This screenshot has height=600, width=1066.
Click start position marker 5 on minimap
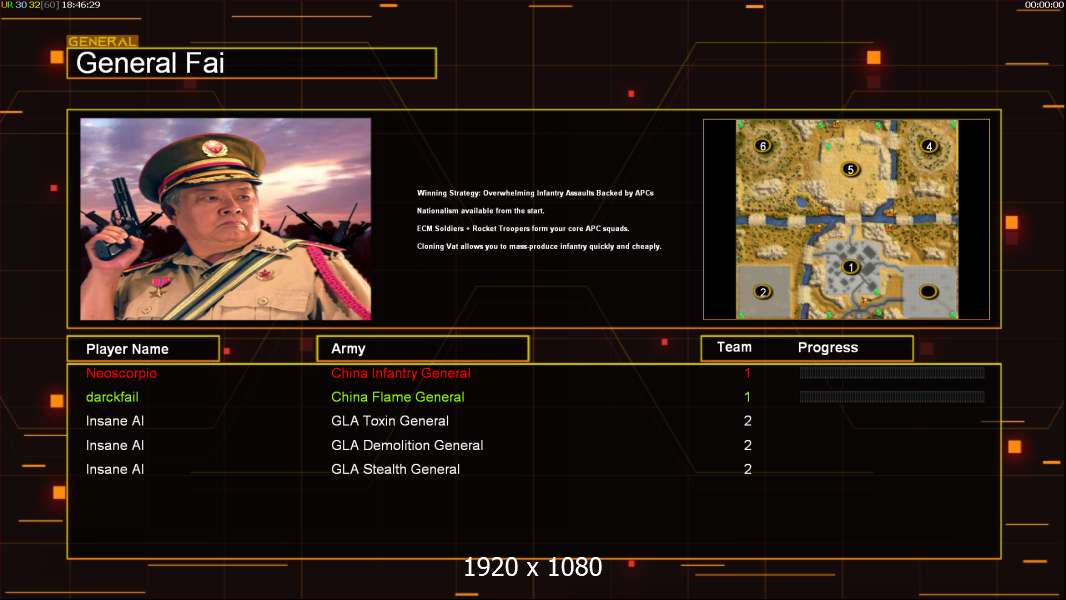click(850, 169)
